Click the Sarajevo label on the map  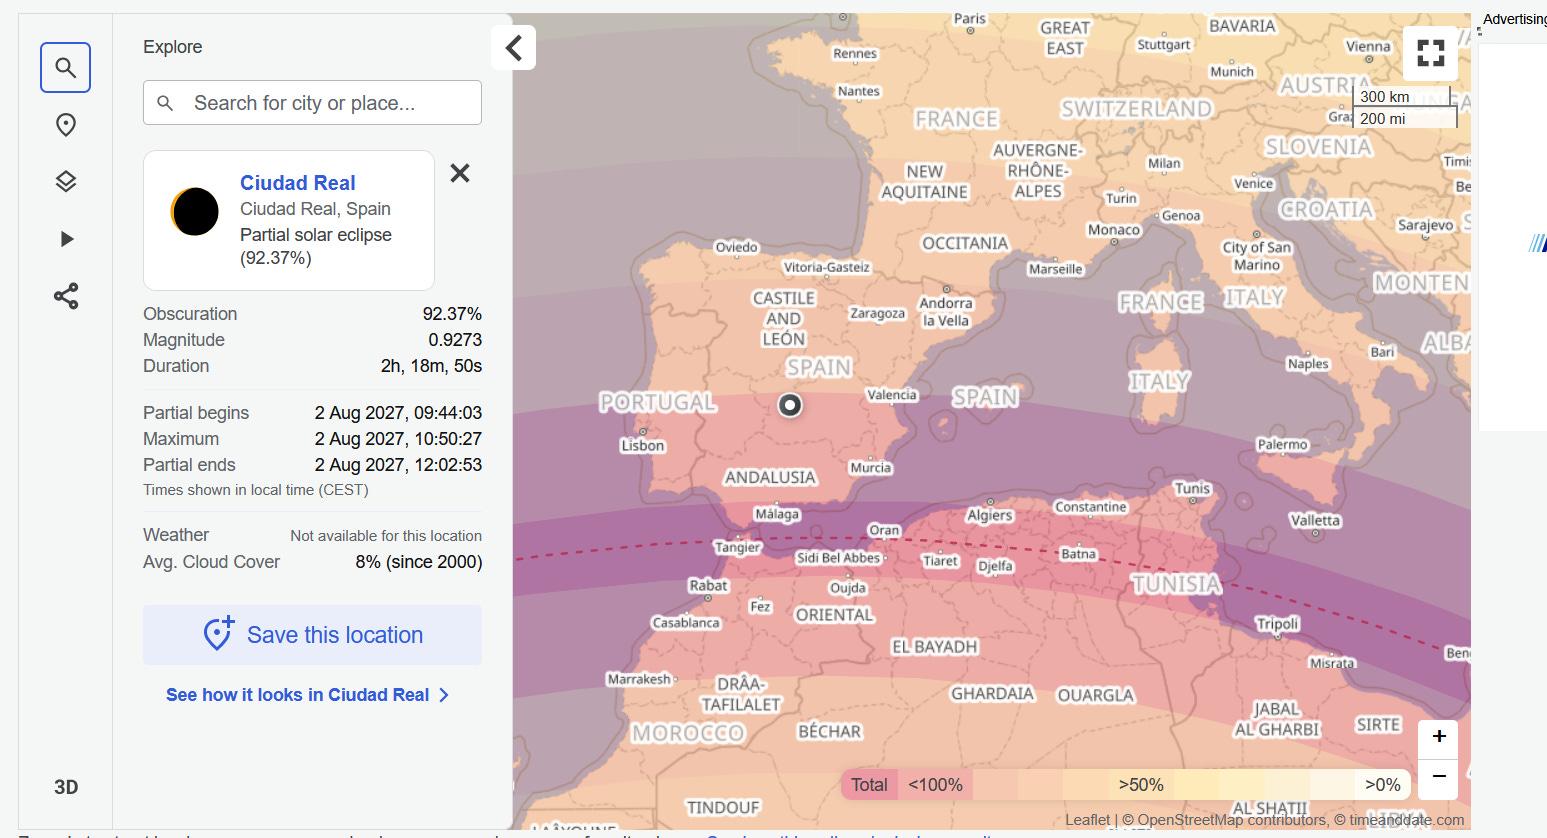coord(1426,225)
